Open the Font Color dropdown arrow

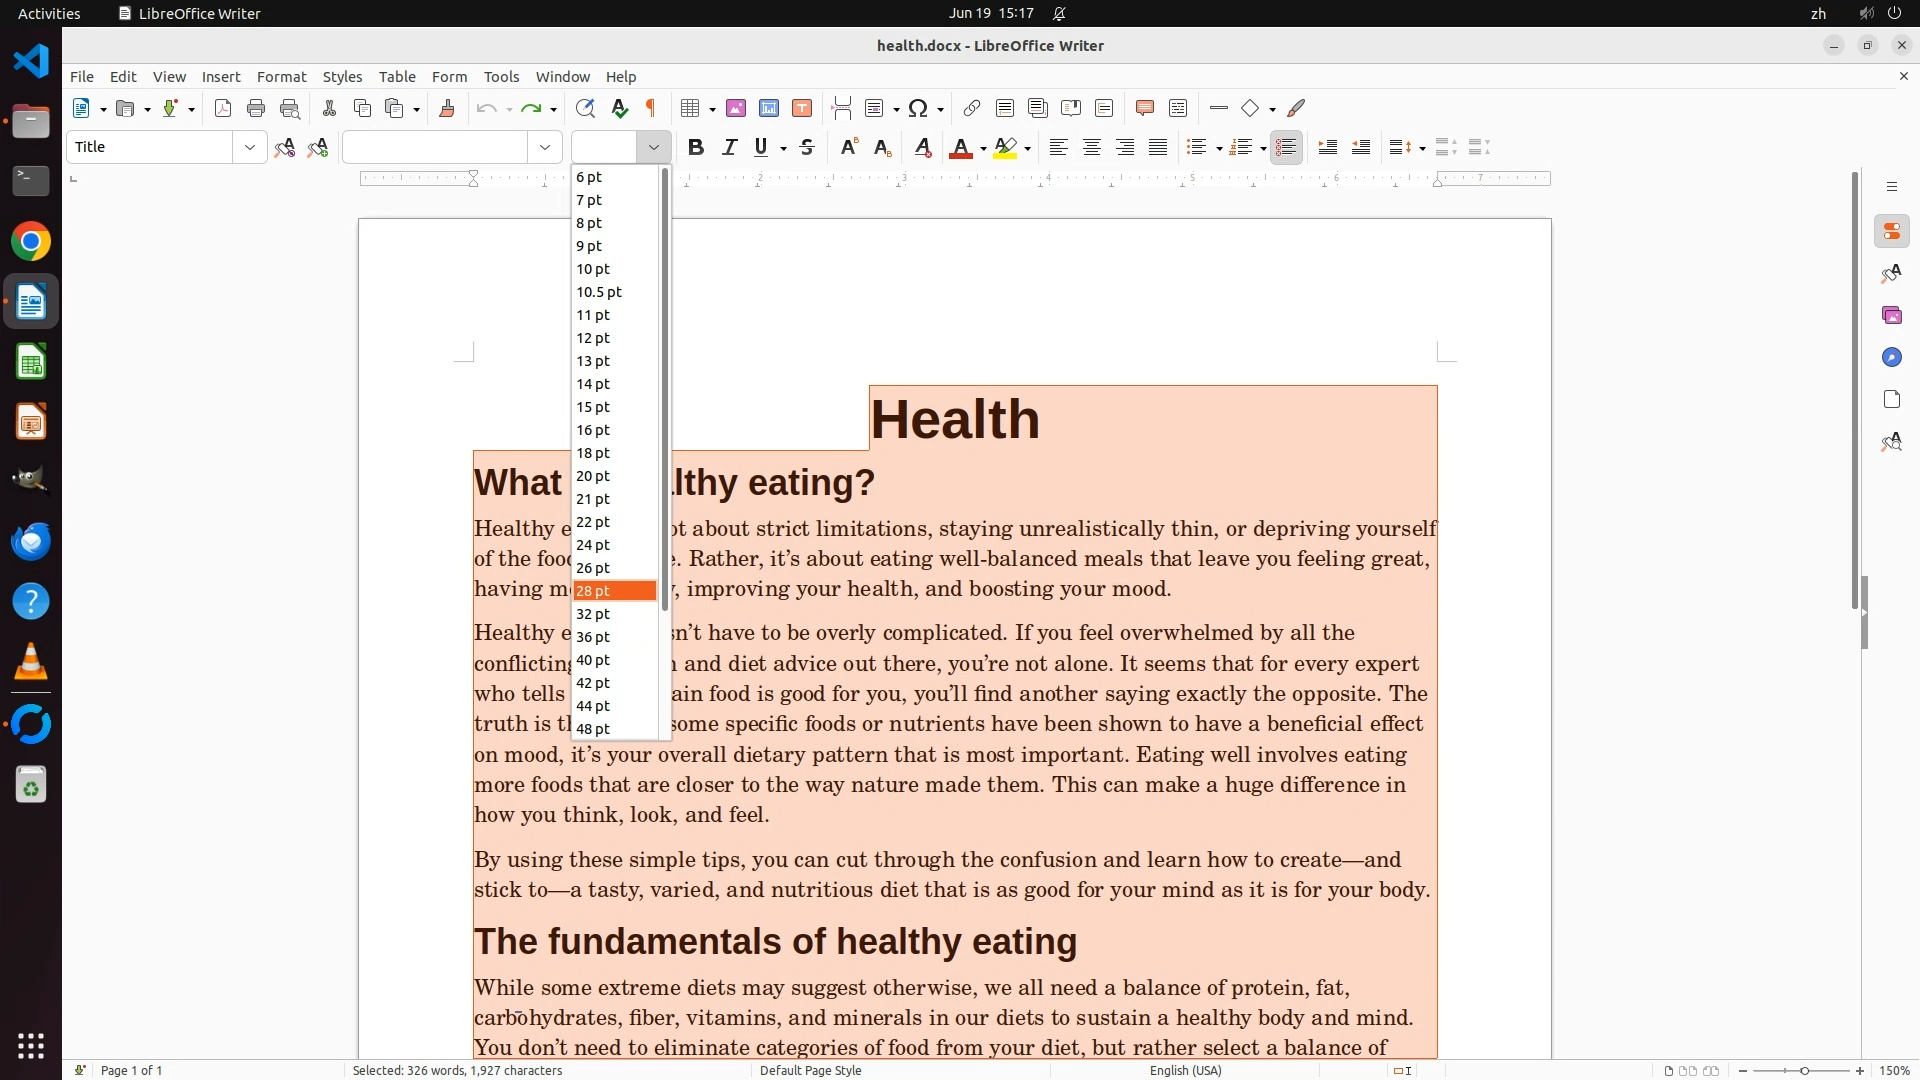pos(984,149)
